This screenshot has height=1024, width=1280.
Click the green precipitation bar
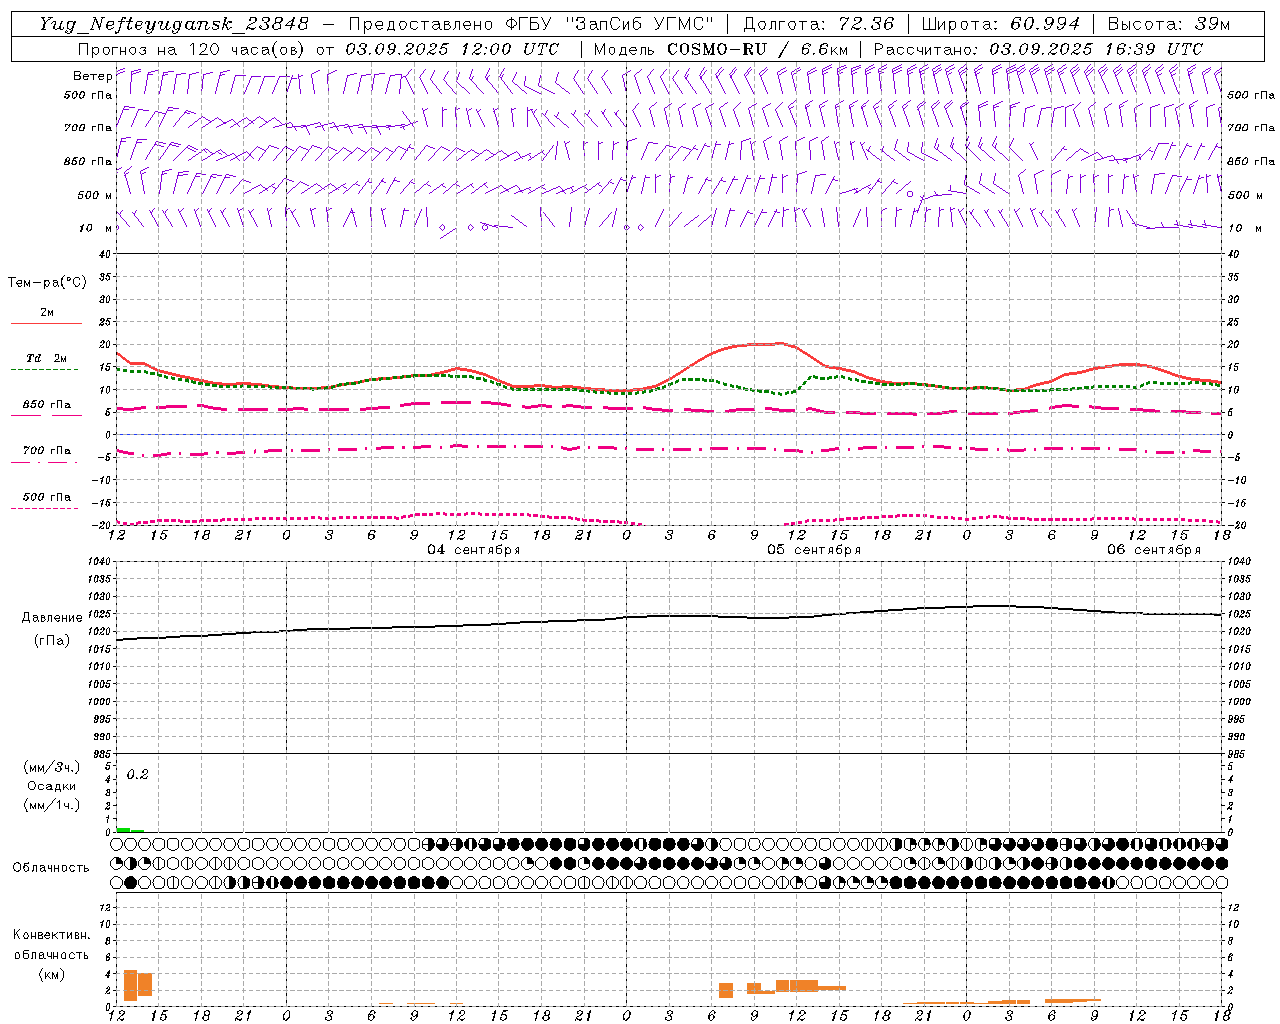(x=130, y=829)
